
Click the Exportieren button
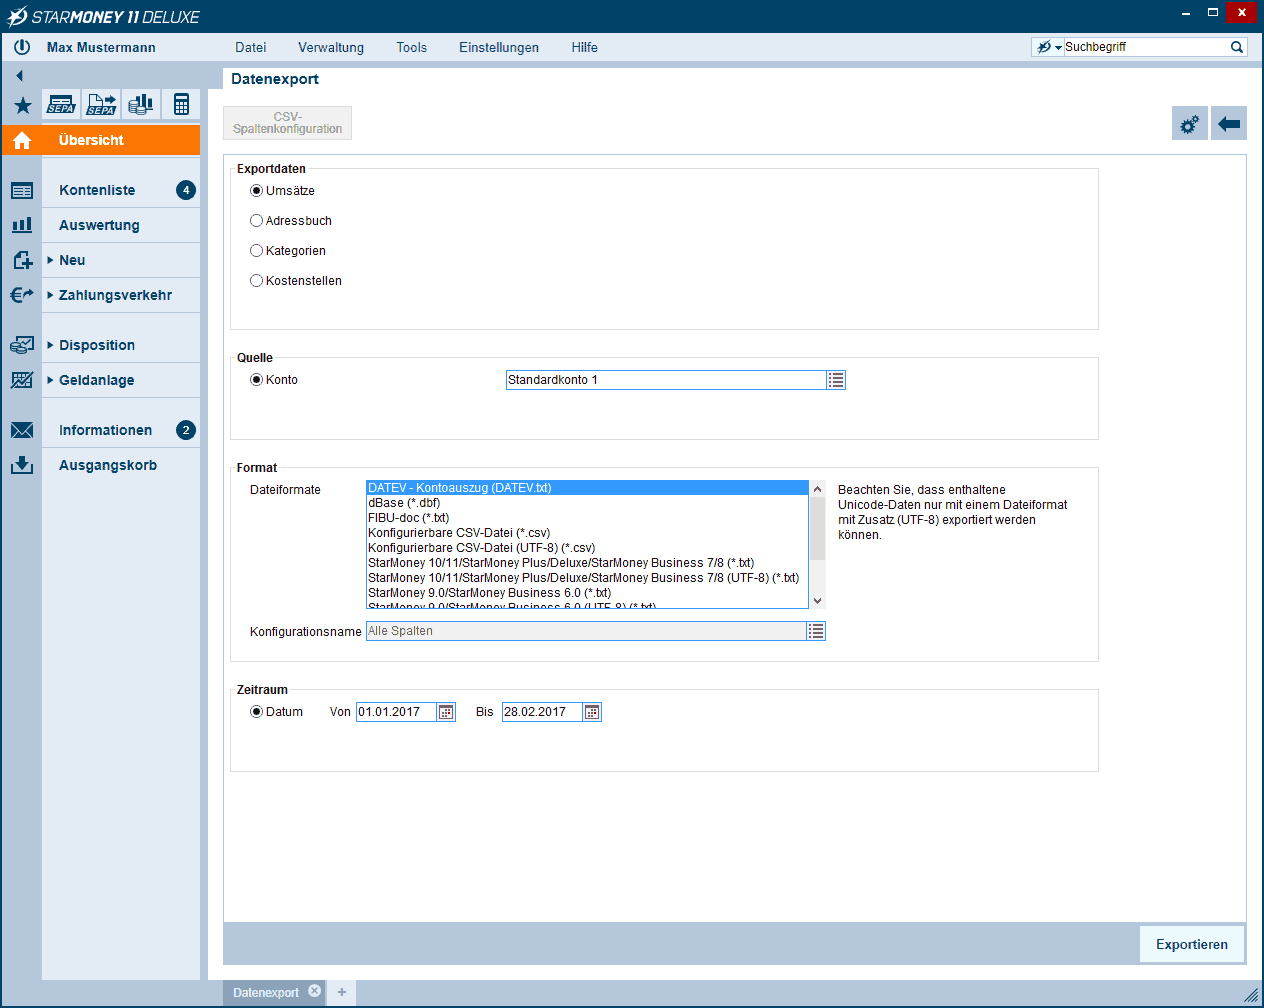[1192, 944]
